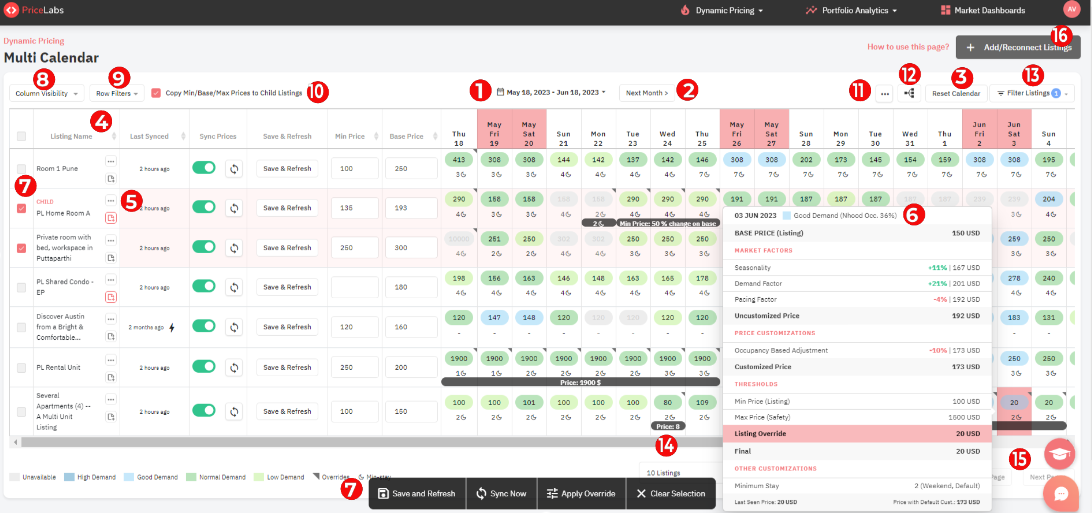Click the Next Month button
This screenshot has width=1092, height=513.
[x=647, y=93]
